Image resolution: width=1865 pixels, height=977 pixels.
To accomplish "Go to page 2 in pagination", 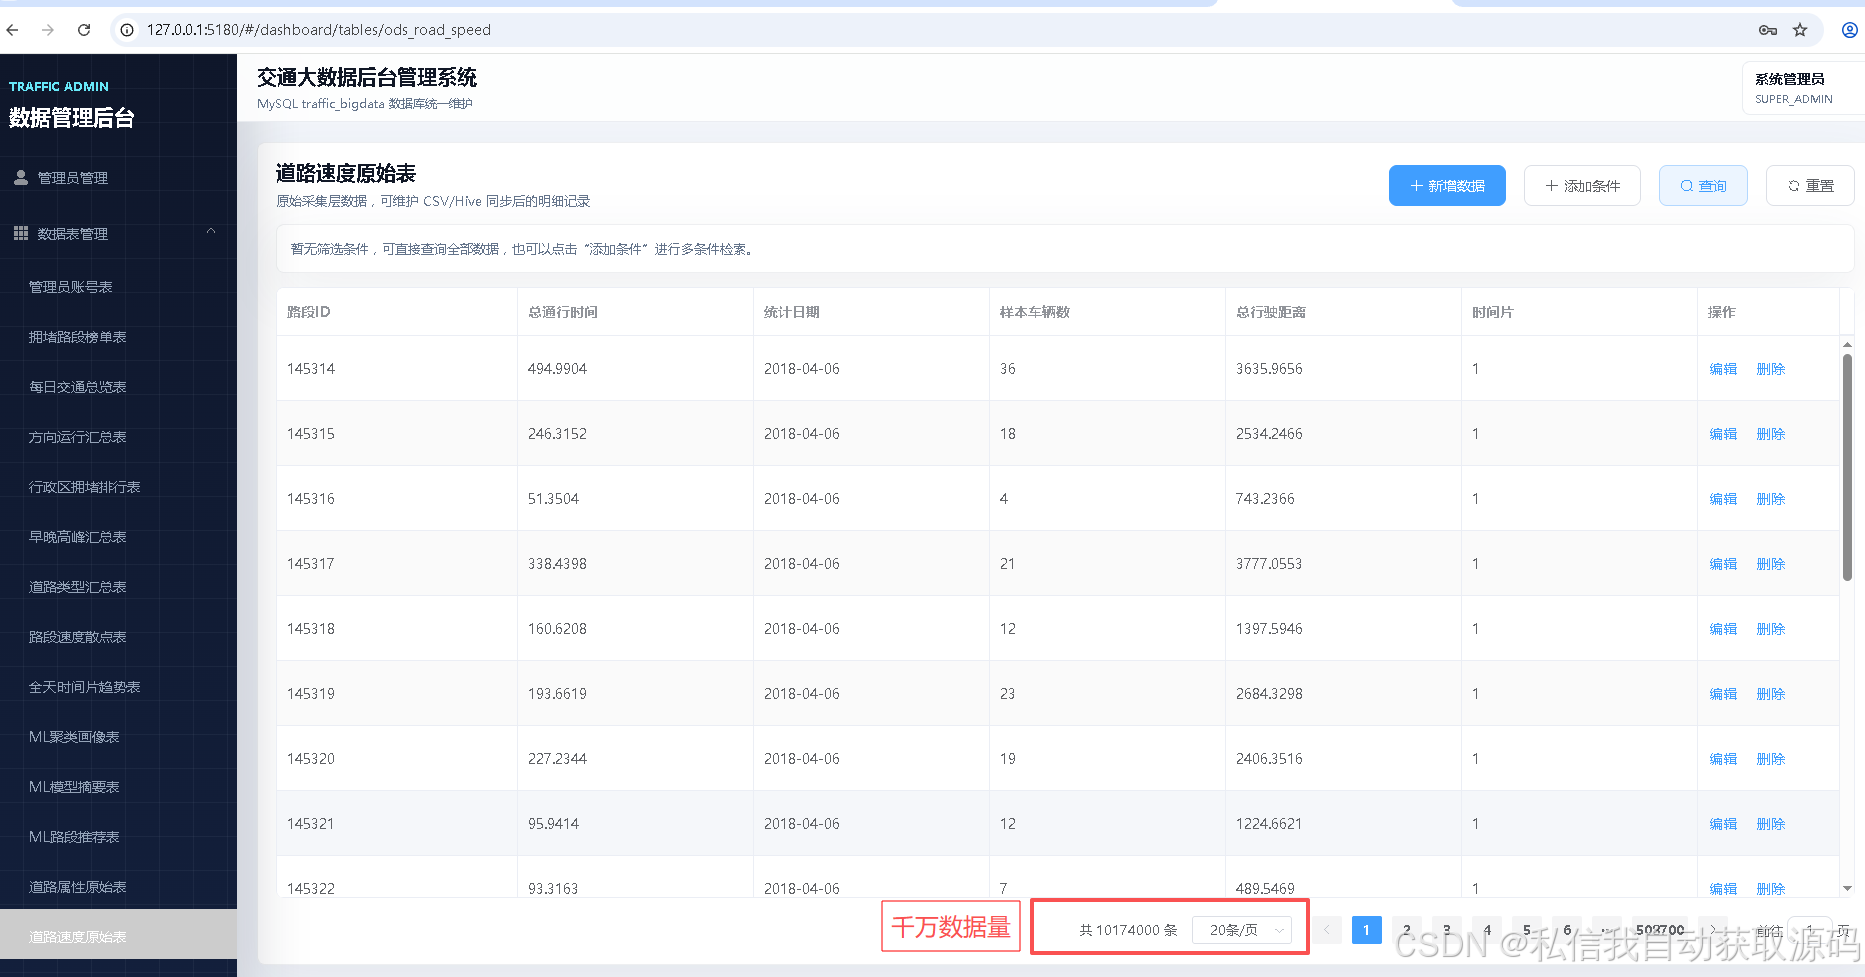I will (x=1406, y=930).
